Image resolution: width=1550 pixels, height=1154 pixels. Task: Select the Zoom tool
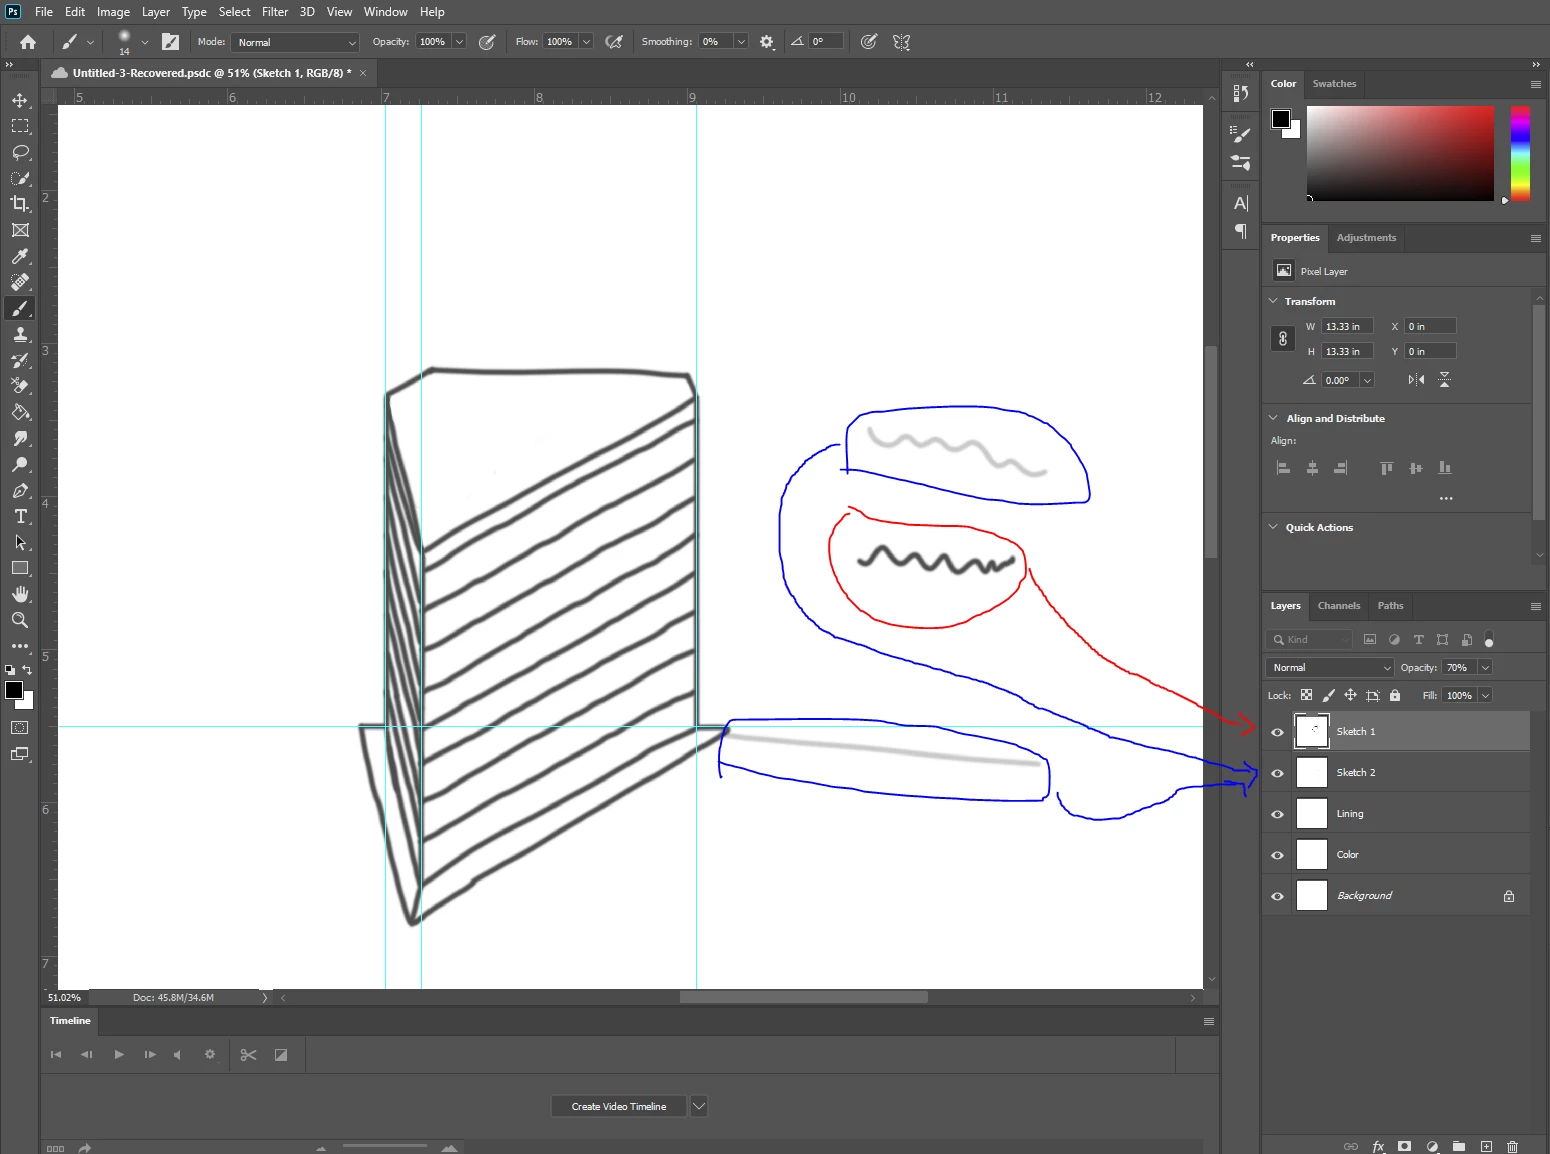click(x=20, y=620)
